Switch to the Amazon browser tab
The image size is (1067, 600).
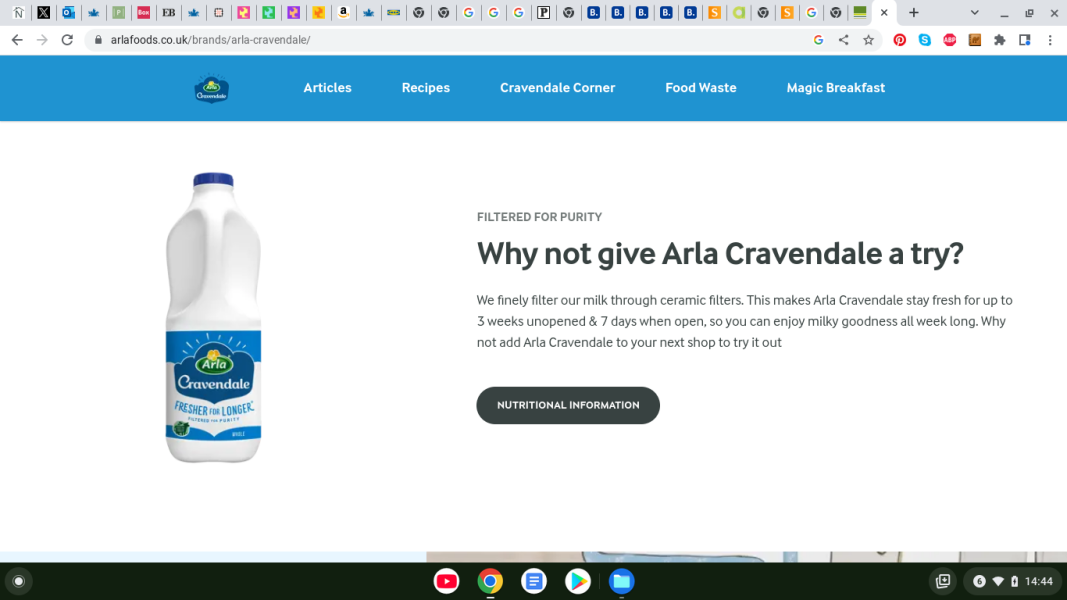344,12
